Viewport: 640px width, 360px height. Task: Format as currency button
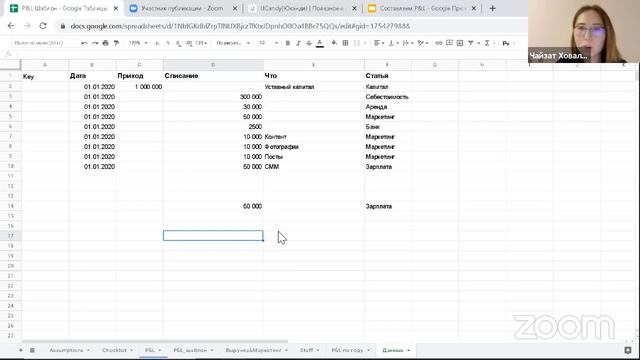click(158, 43)
